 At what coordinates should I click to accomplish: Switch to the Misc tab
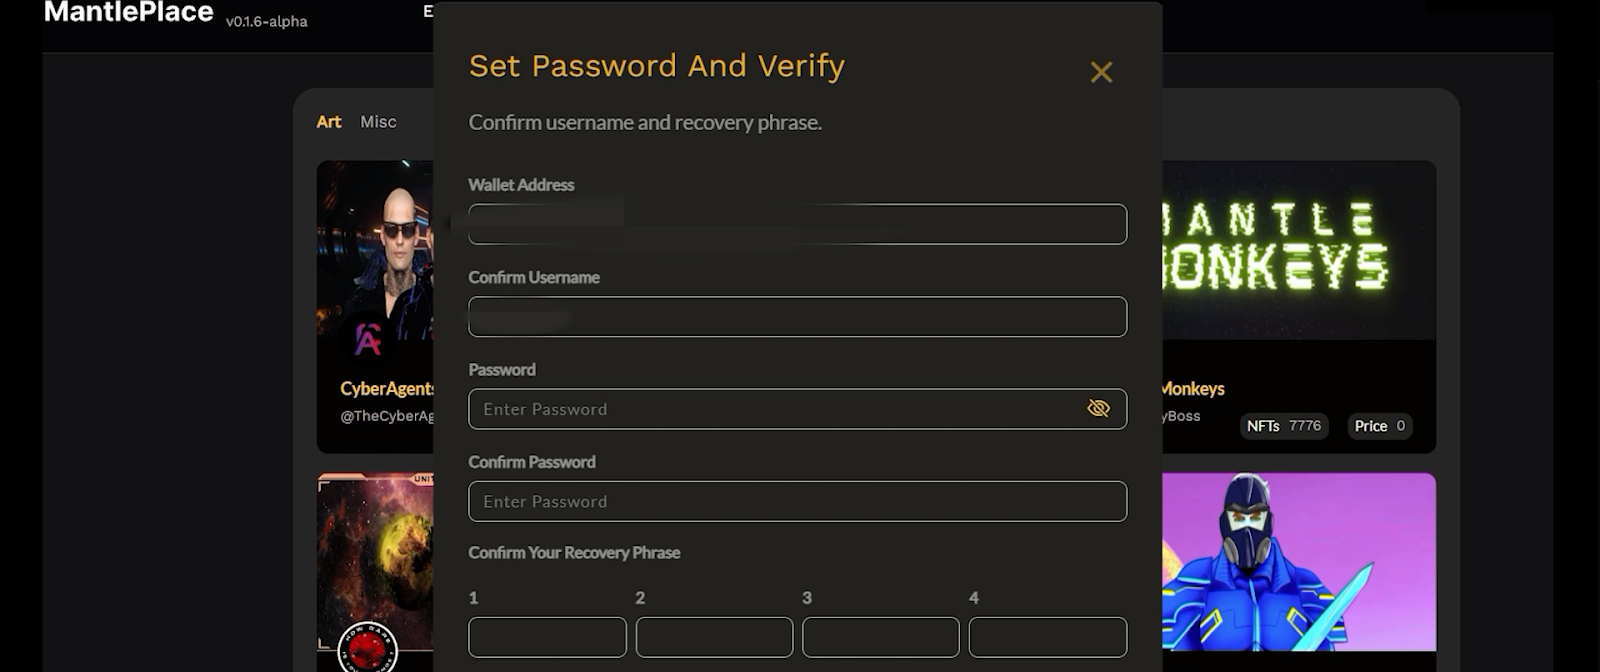[378, 122]
